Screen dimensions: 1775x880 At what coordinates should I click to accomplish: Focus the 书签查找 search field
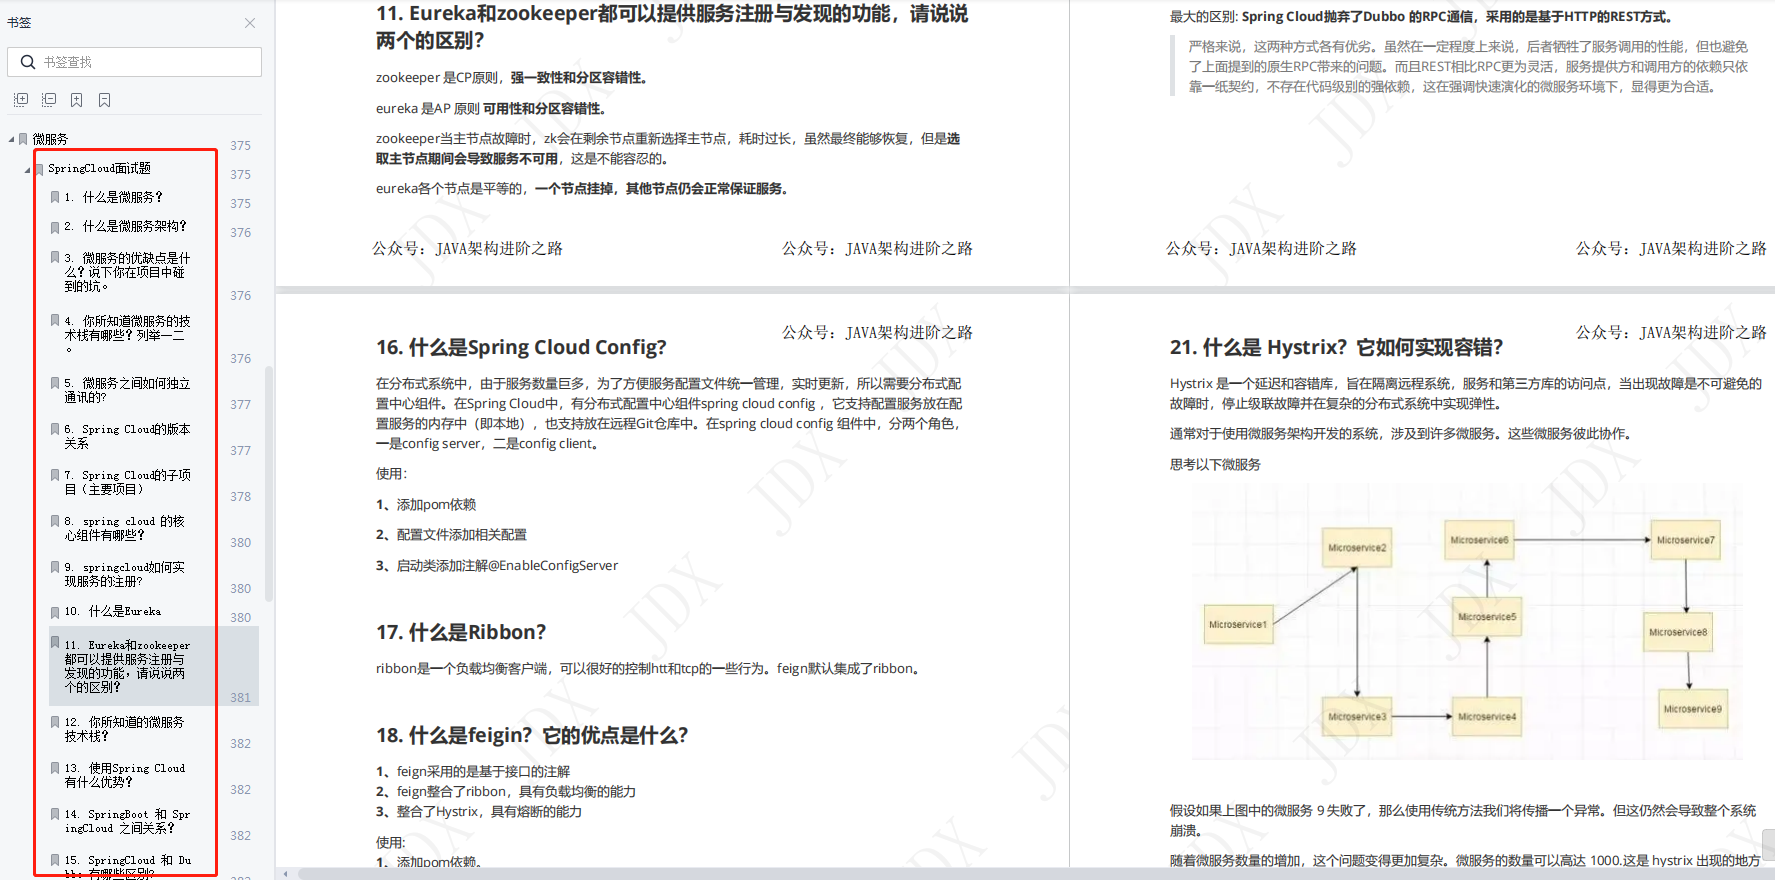pyautogui.click(x=134, y=62)
